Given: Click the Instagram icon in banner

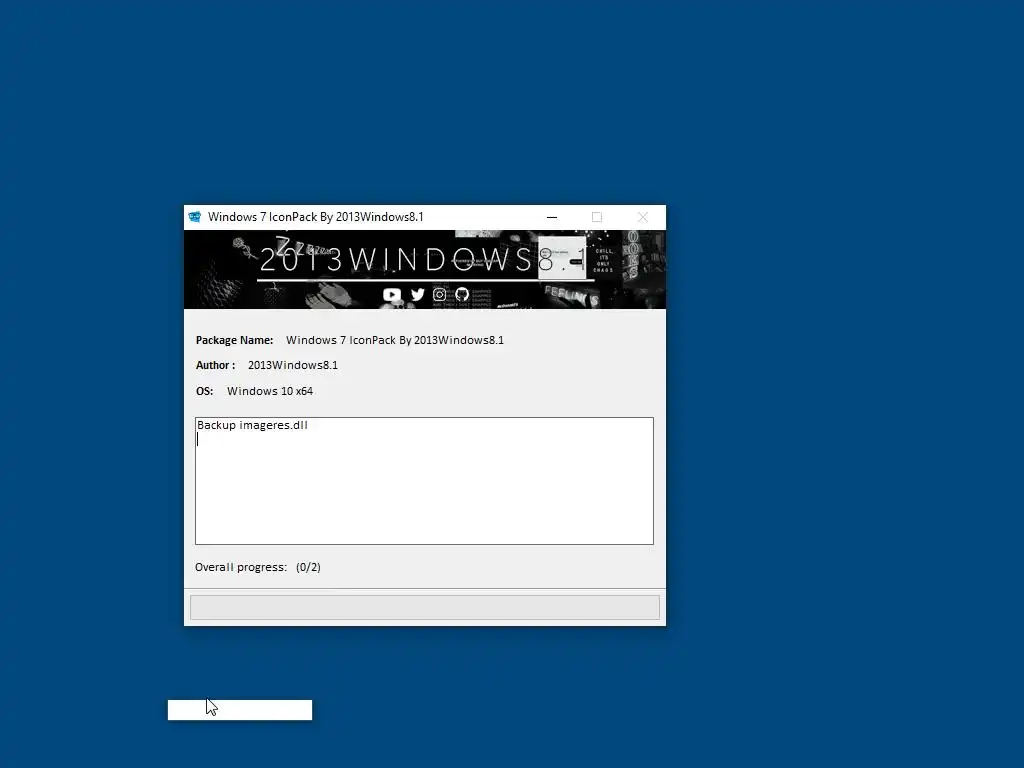Looking at the screenshot, I should point(440,295).
